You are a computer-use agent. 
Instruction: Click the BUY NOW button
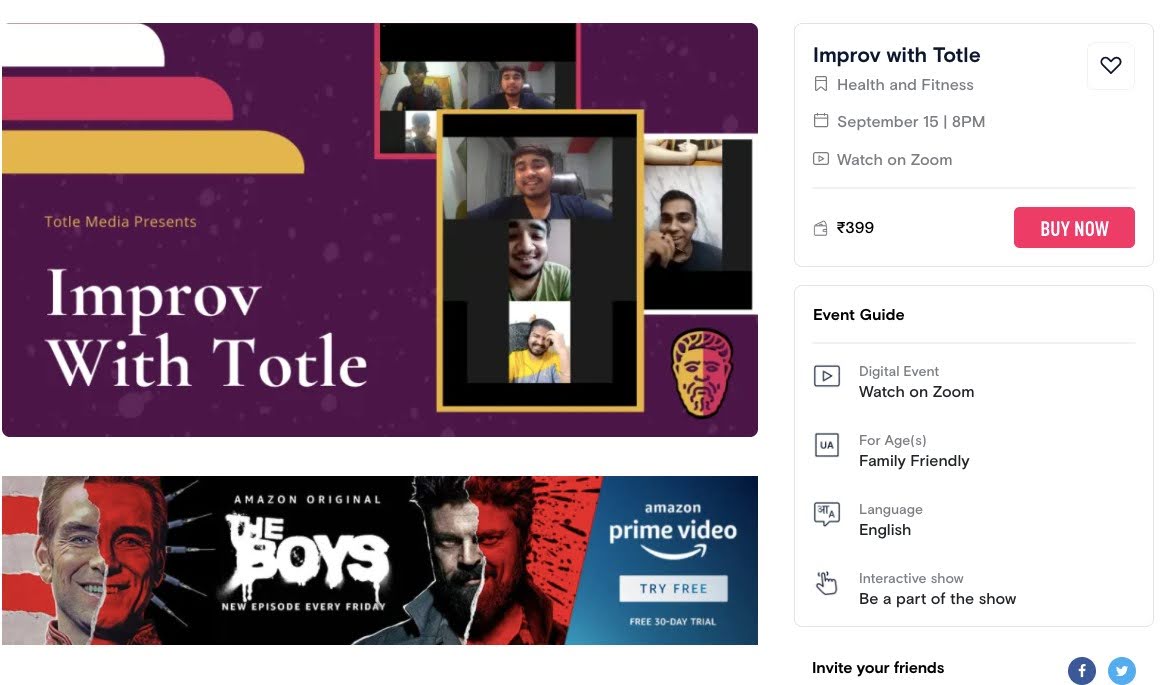(1074, 227)
